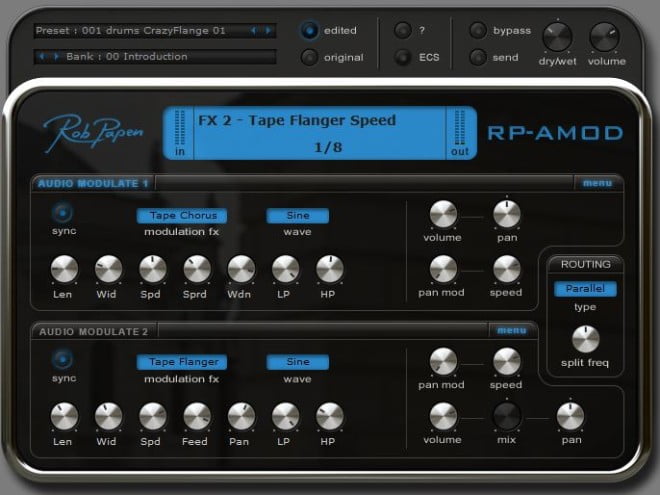Click the Feed knob
Screen dimensions: 660x495
pyautogui.click(x=197, y=416)
